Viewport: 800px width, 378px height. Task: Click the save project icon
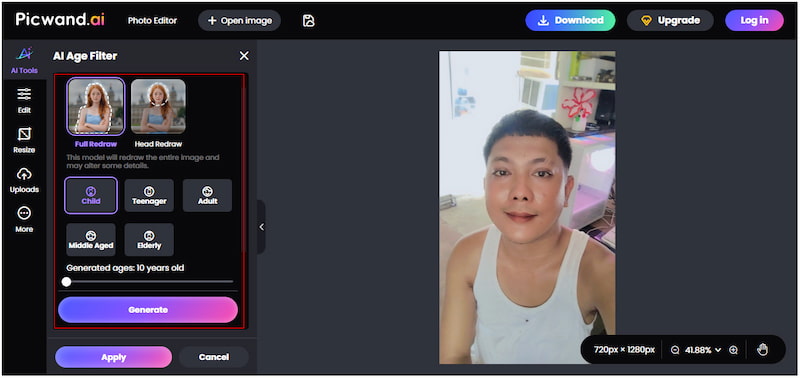tap(308, 20)
